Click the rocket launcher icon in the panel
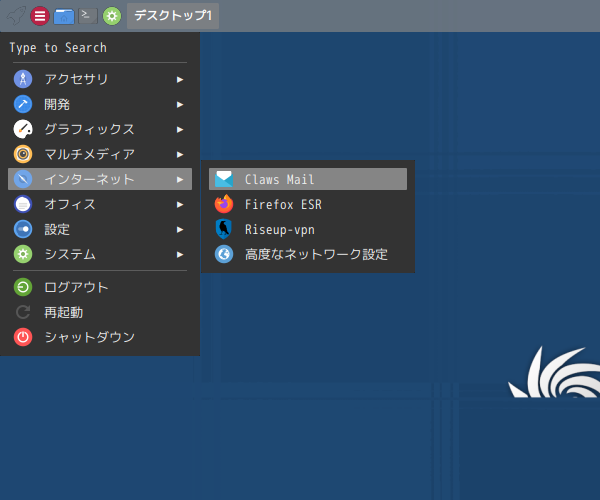This screenshot has height=500, width=600. 16,16
